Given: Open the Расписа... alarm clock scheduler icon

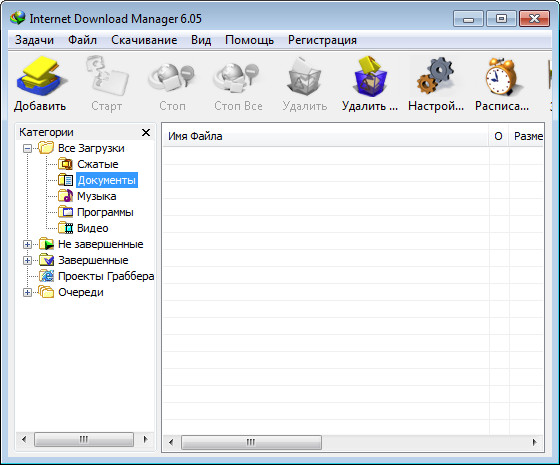Looking at the screenshot, I should 501,76.
